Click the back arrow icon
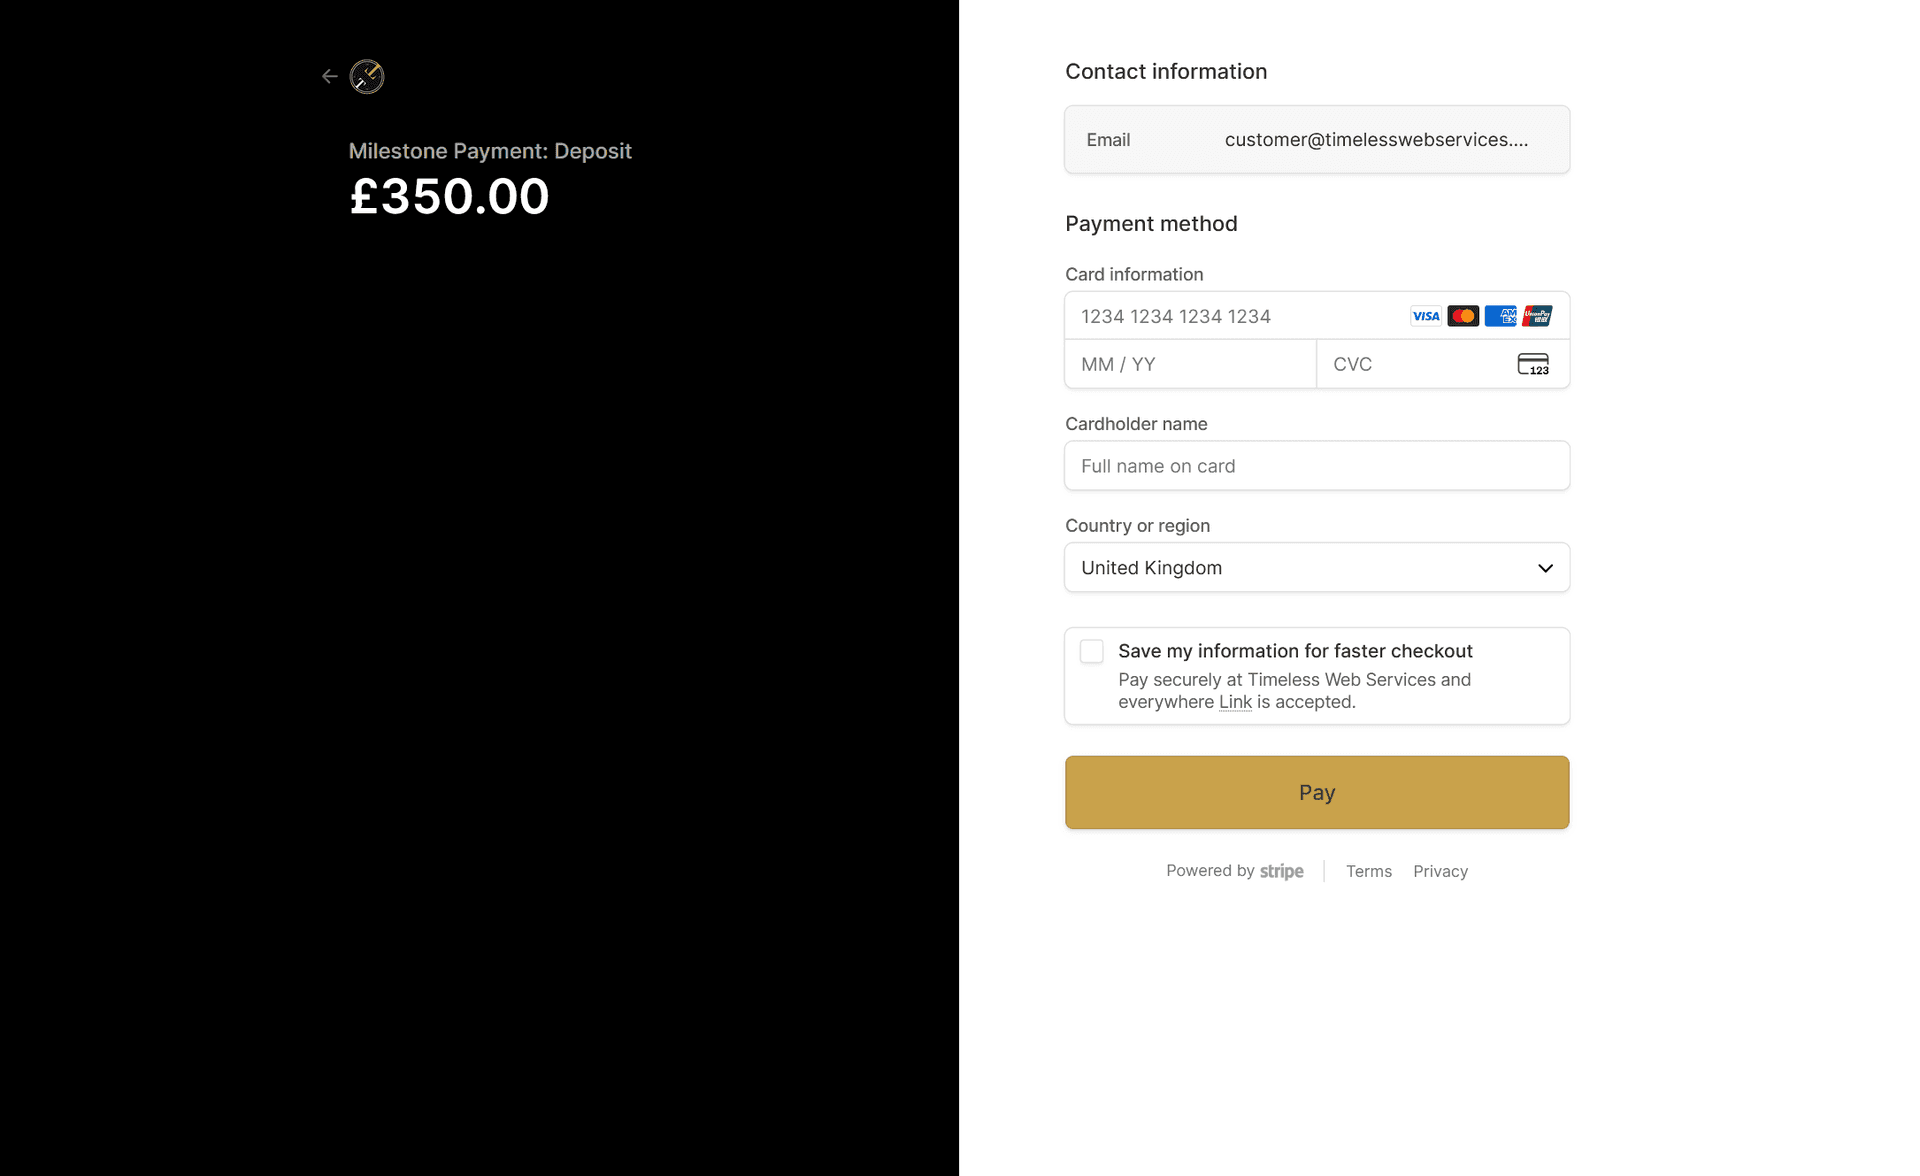The width and height of the screenshot is (1920, 1176). pyautogui.click(x=330, y=76)
